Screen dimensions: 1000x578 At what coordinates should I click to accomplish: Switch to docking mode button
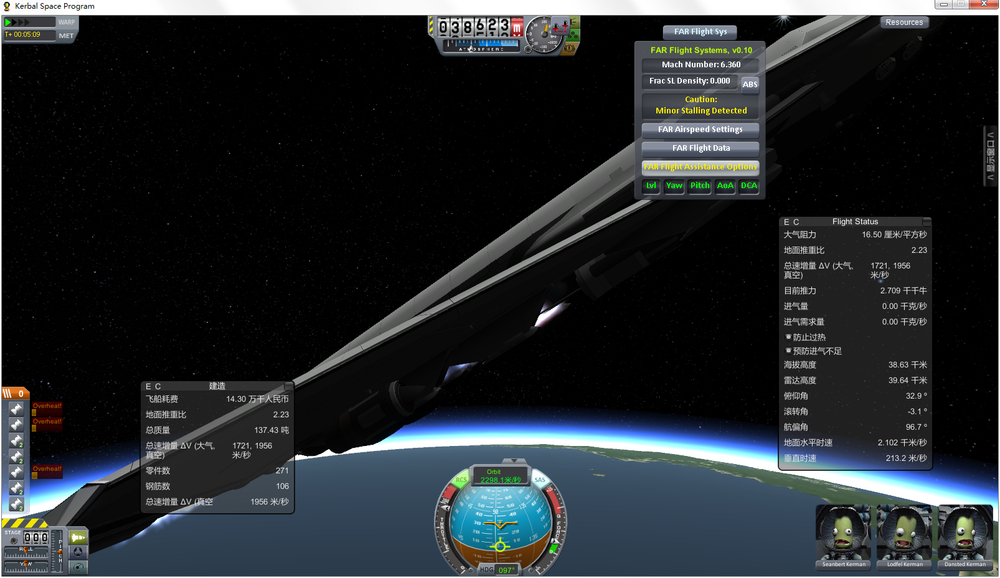coord(78,552)
